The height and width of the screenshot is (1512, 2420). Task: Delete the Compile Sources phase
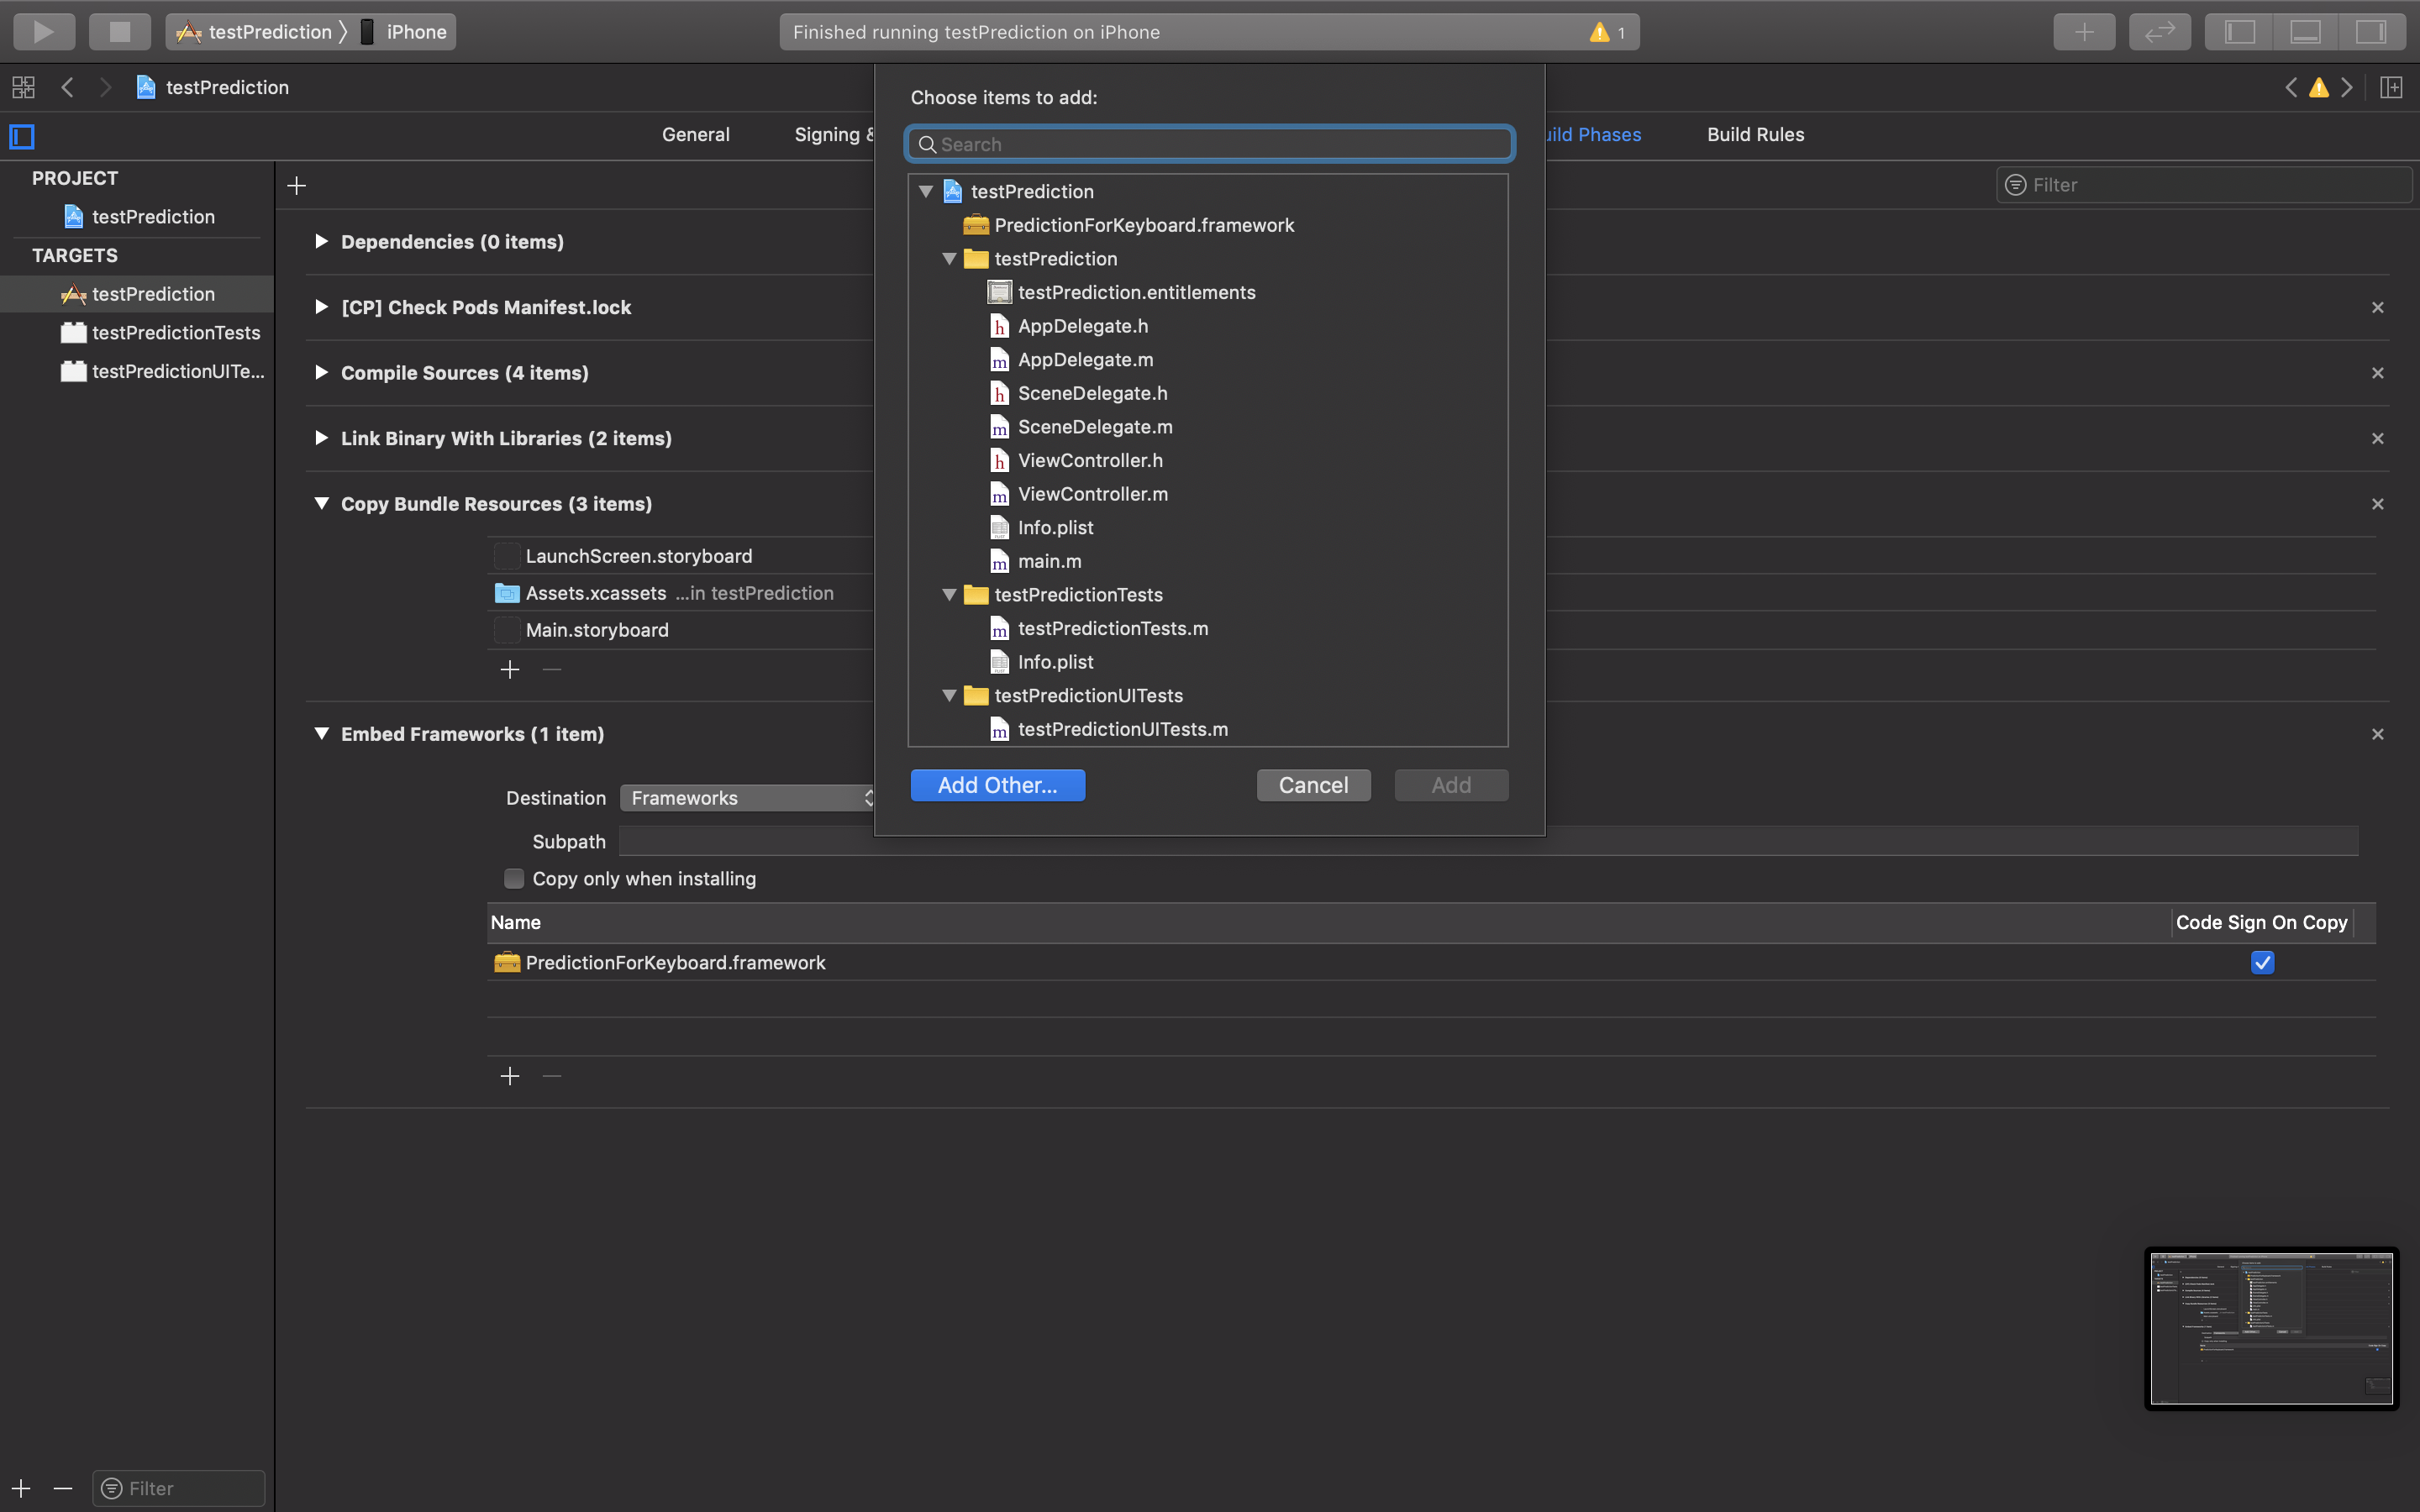[x=2377, y=373]
